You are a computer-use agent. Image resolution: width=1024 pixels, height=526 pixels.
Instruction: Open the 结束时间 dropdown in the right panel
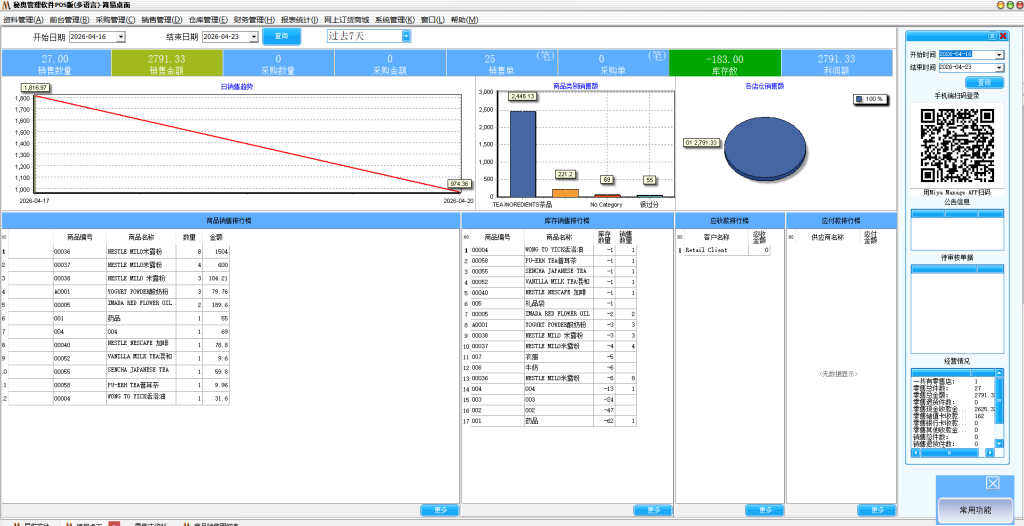tap(999, 67)
